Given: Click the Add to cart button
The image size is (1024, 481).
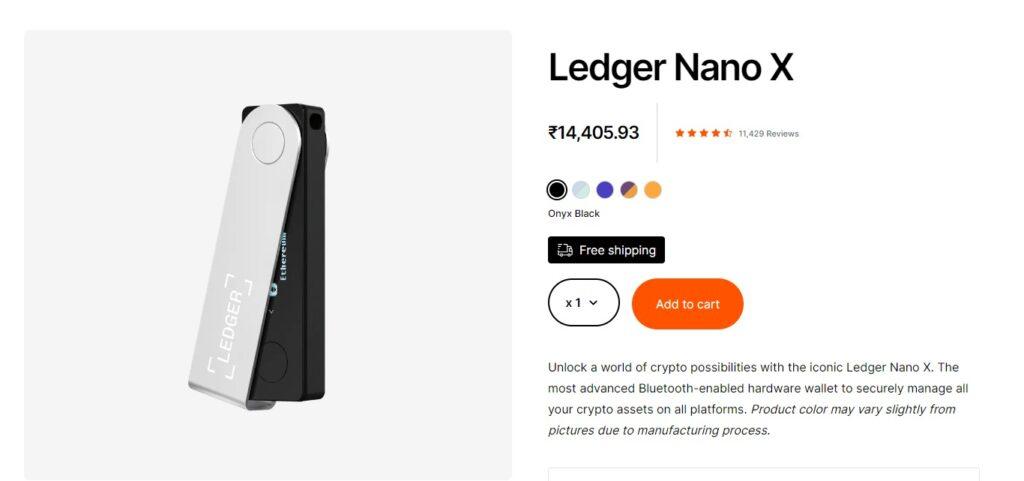Looking at the screenshot, I should (x=687, y=304).
